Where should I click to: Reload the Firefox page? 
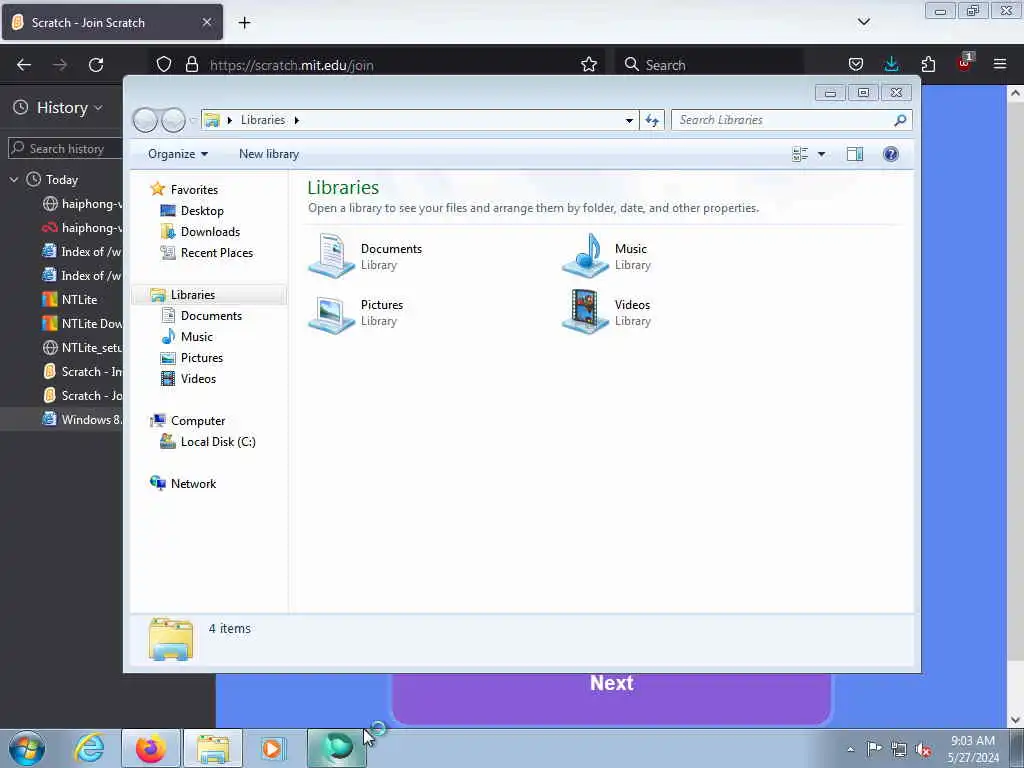click(96, 65)
